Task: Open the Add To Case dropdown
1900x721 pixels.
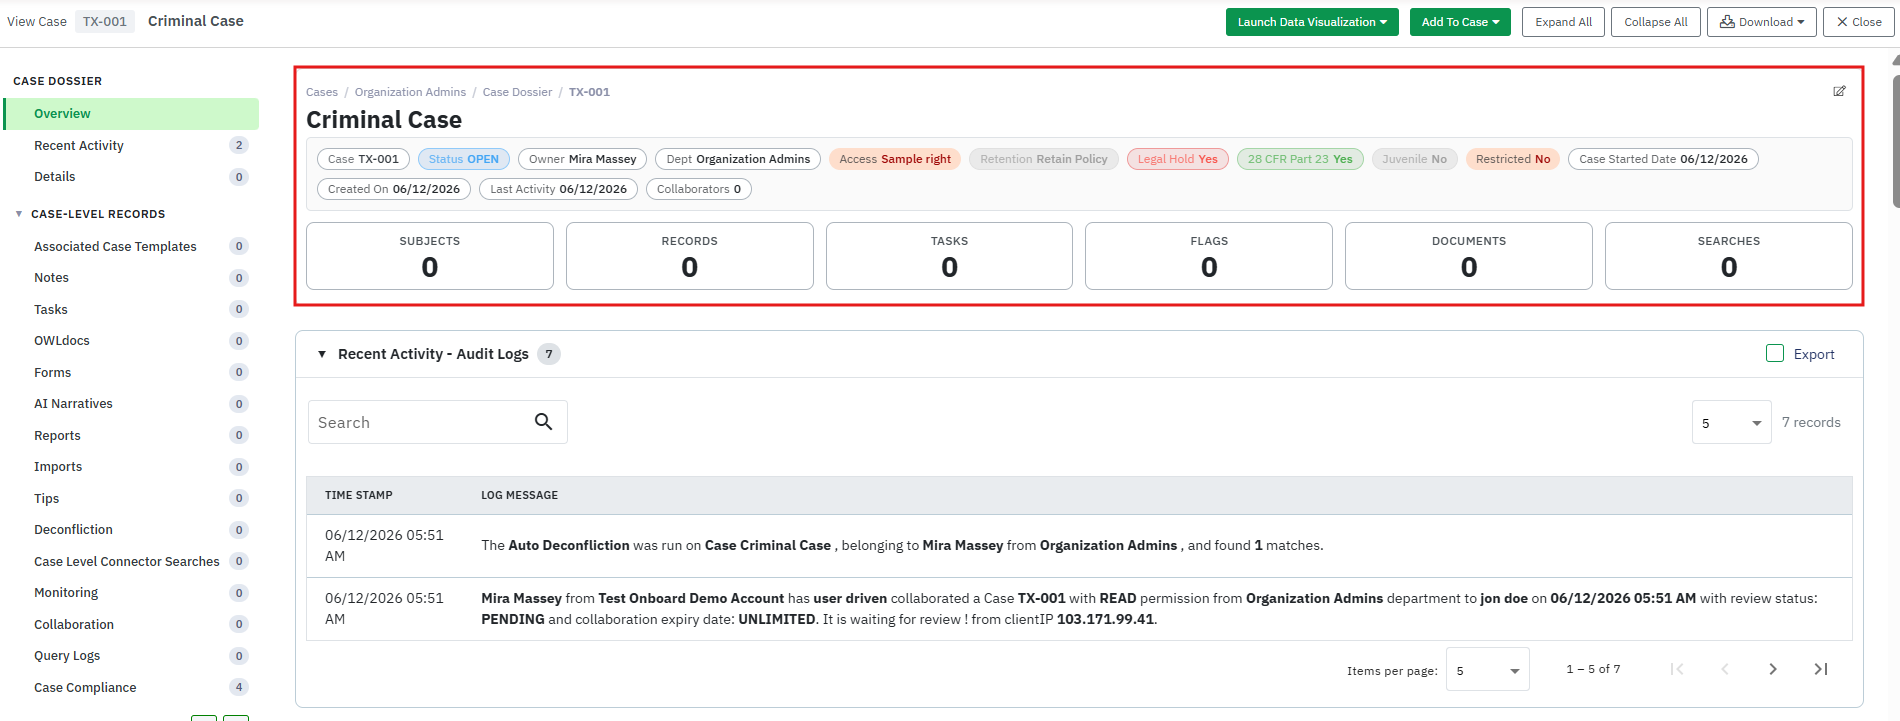Action: pos(1460,22)
